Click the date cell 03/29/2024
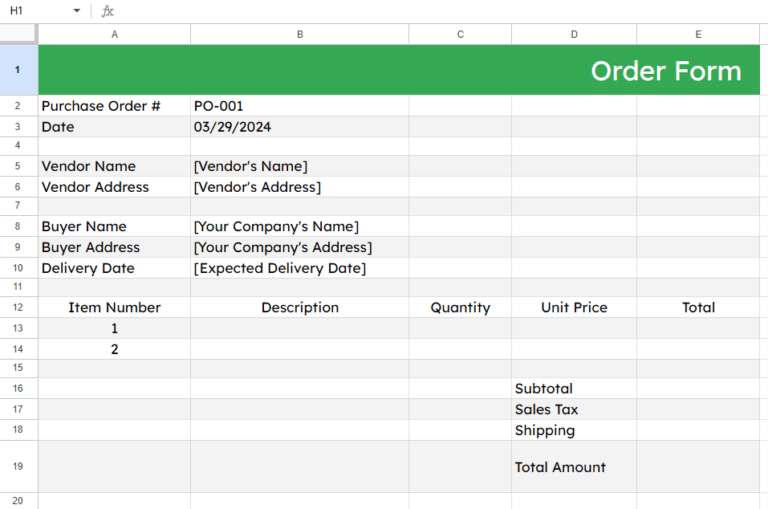The image size is (768, 509). pos(299,127)
